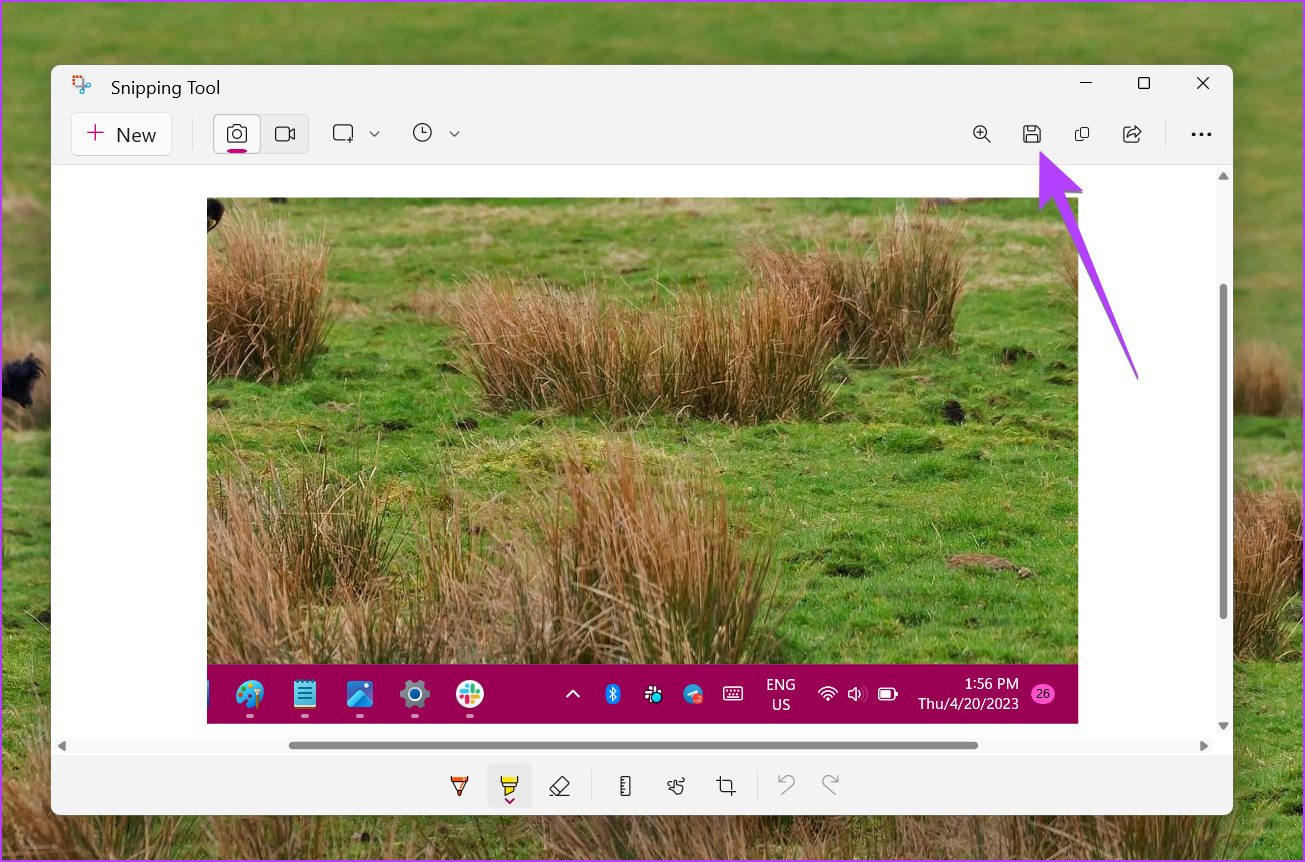Click speaker volume icon in captured tray

(856, 694)
